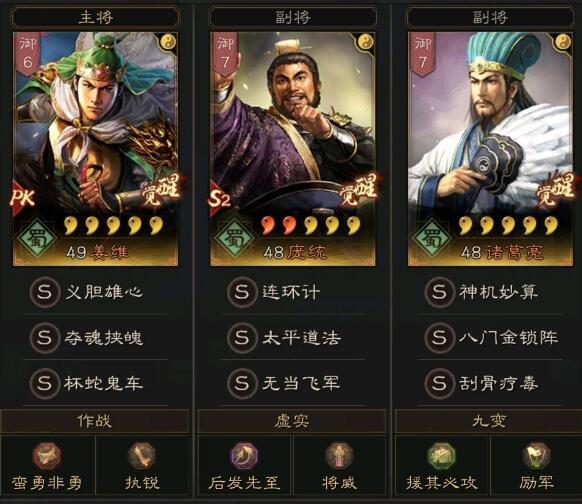582x504 pixels.
Task: Open the 姜维 general portrait
Action: click(95, 148)
